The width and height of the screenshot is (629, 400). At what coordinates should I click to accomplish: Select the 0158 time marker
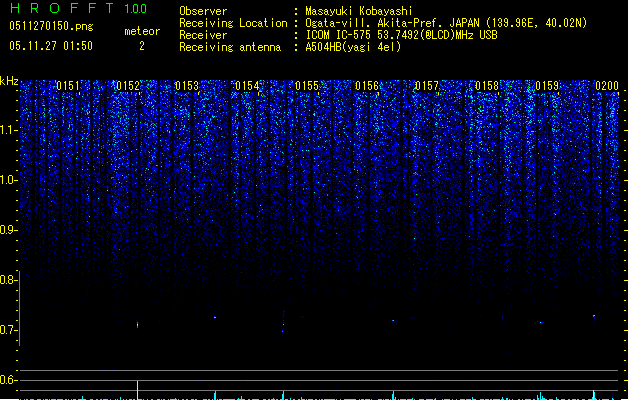pyautogui.click(x=487, y=86)
